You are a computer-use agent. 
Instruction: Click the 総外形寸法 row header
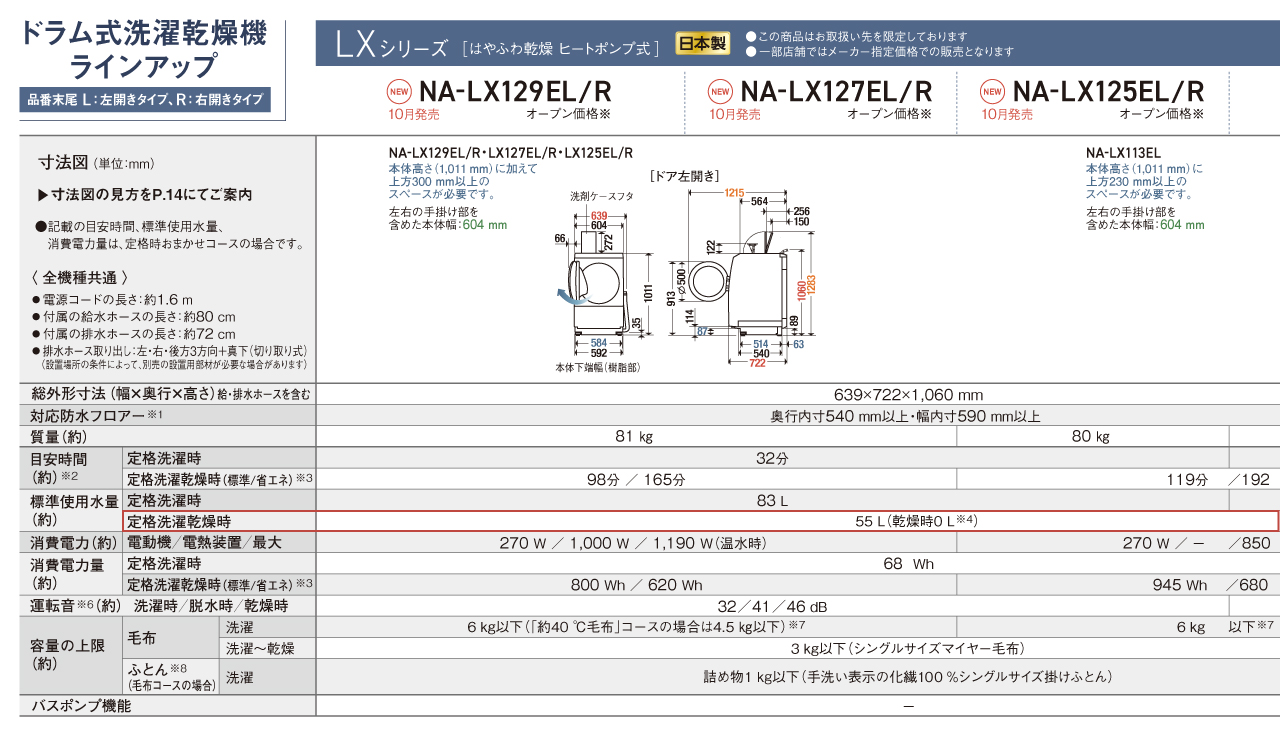tap(165, 394)
